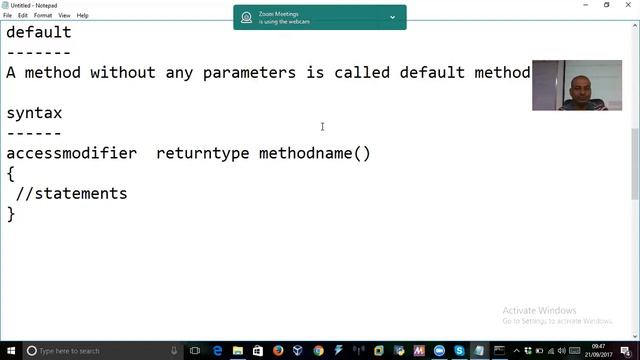Open the cube-shaped app in the taskbar
This screenshot has height=360, width=640.
[x=298, y=351]
